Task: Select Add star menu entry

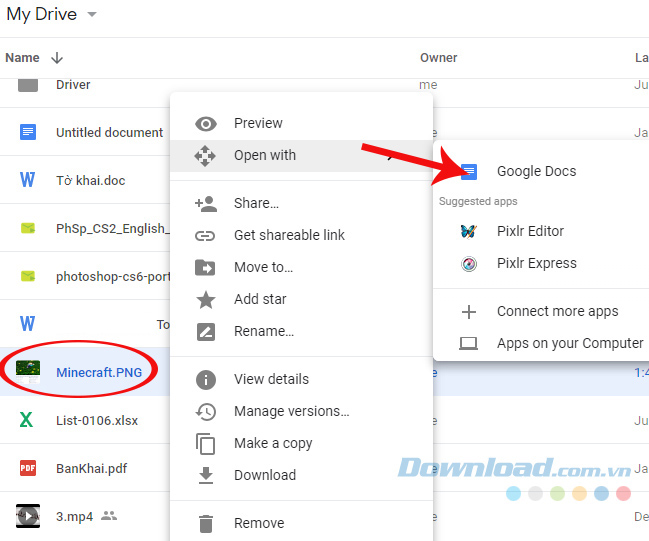Action: (x=301, y=299)
